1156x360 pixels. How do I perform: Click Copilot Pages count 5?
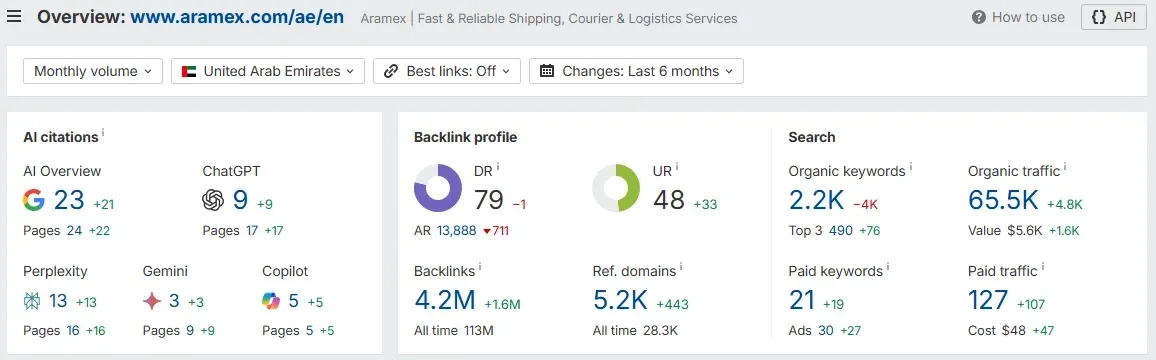pyautogui.click(x=309, y=330)
